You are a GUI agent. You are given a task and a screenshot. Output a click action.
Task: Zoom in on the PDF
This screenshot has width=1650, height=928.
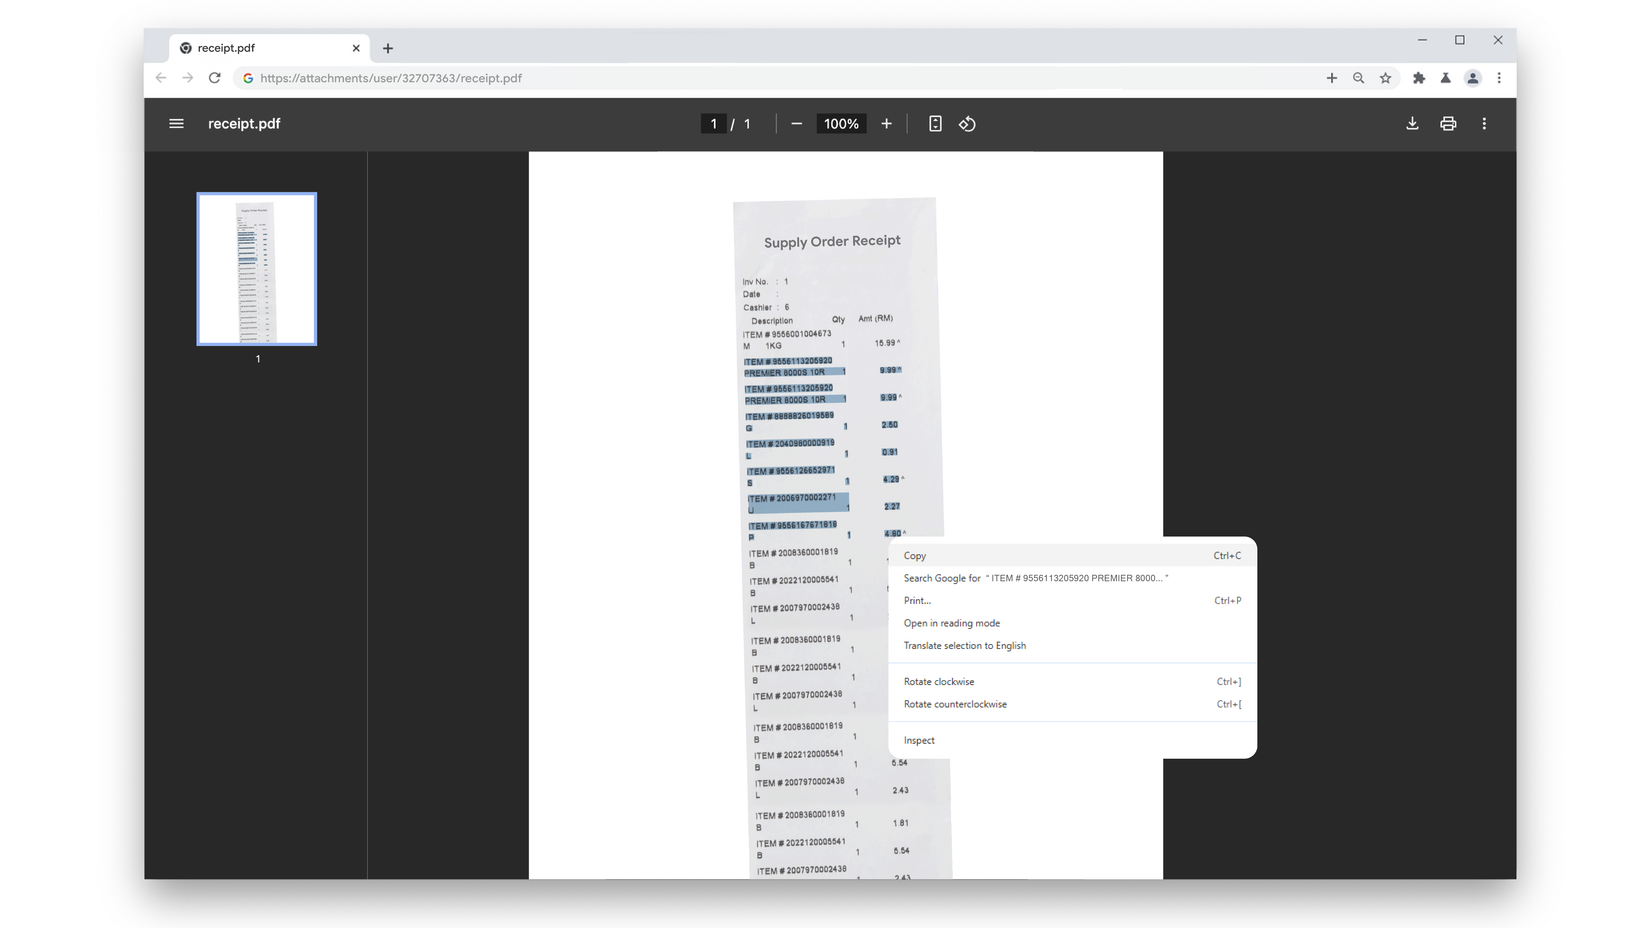click(886, 123)
